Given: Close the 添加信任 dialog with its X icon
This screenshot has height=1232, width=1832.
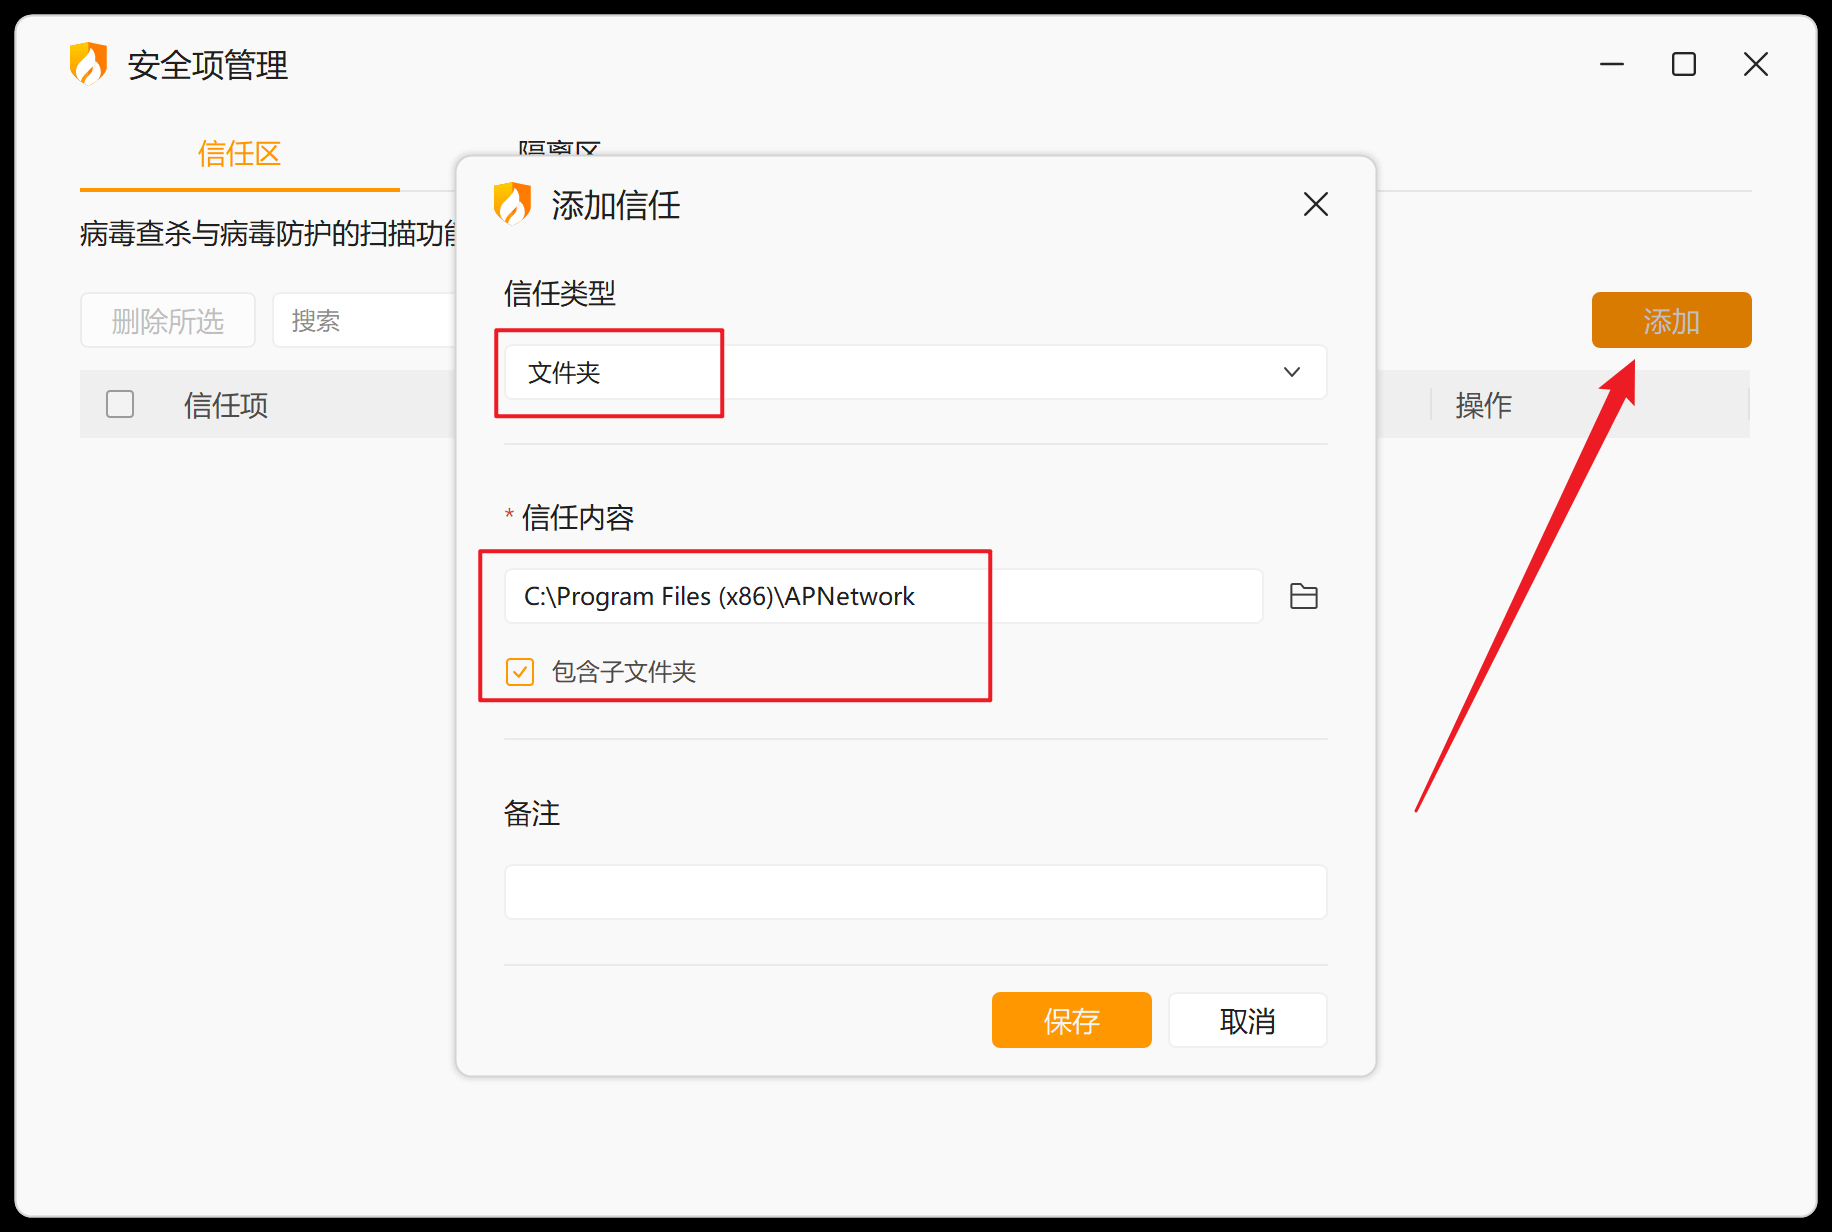Looking at the screenshot, I should [1315, 204].
